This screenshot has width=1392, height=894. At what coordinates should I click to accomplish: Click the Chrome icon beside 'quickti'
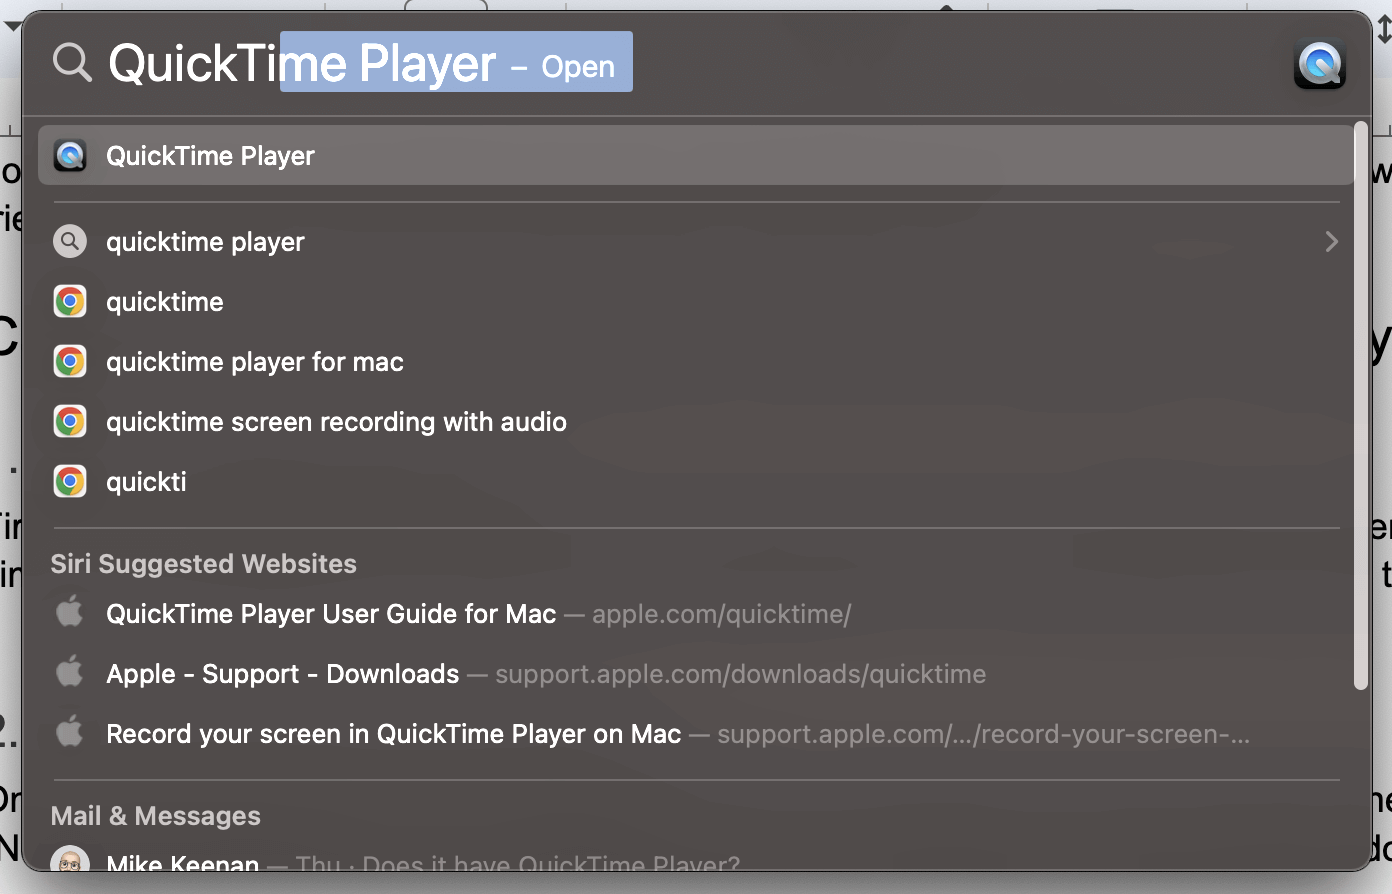click(x=70, y=482)
